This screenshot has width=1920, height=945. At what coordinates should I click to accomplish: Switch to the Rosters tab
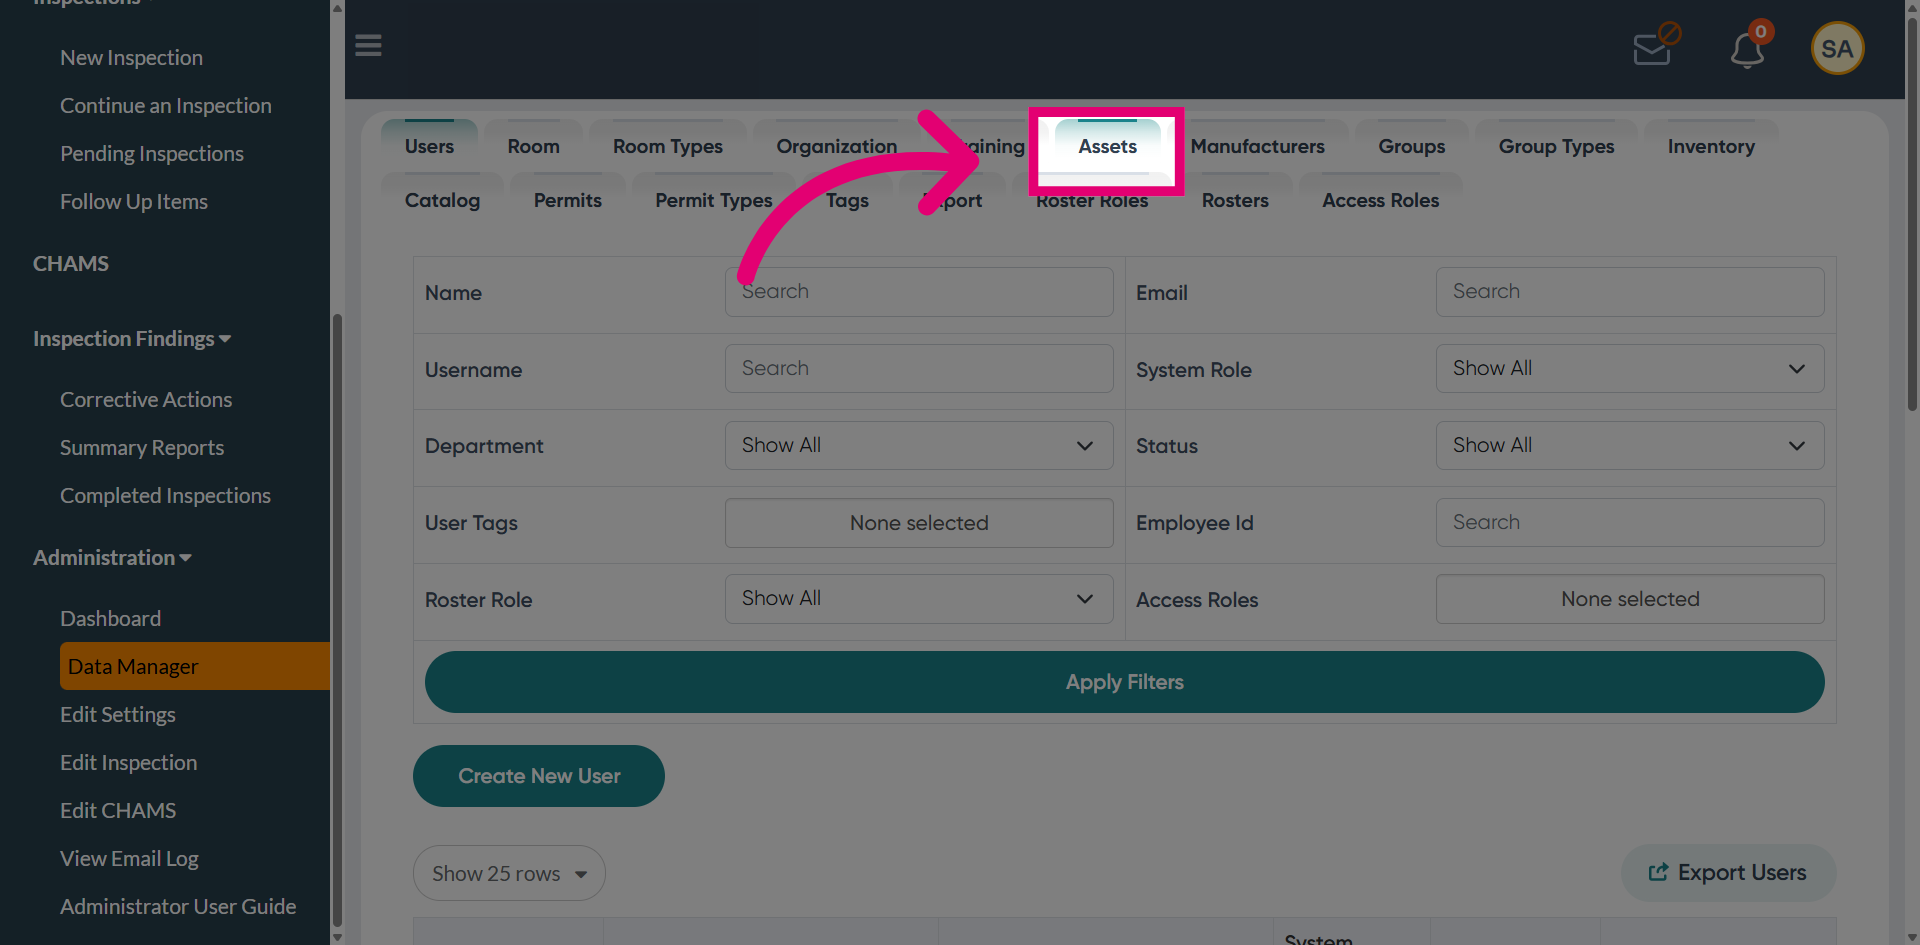[1235, 200]
